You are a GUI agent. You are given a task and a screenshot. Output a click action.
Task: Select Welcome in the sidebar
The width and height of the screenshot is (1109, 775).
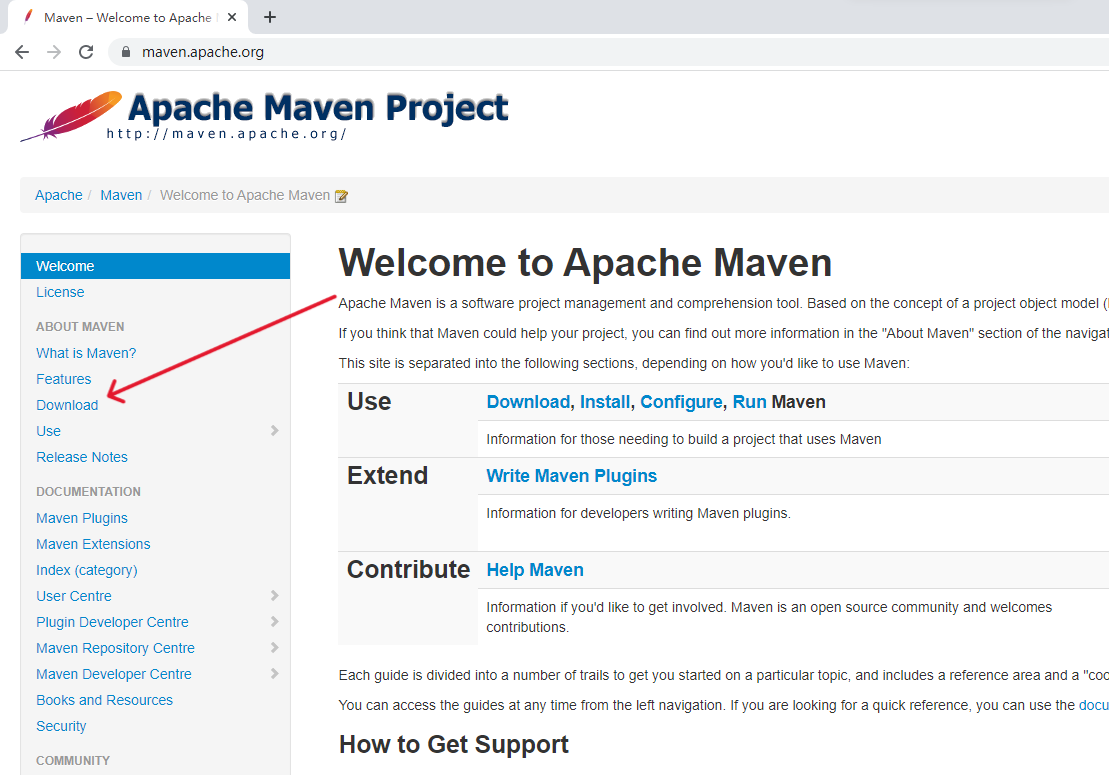click(156, 266)
